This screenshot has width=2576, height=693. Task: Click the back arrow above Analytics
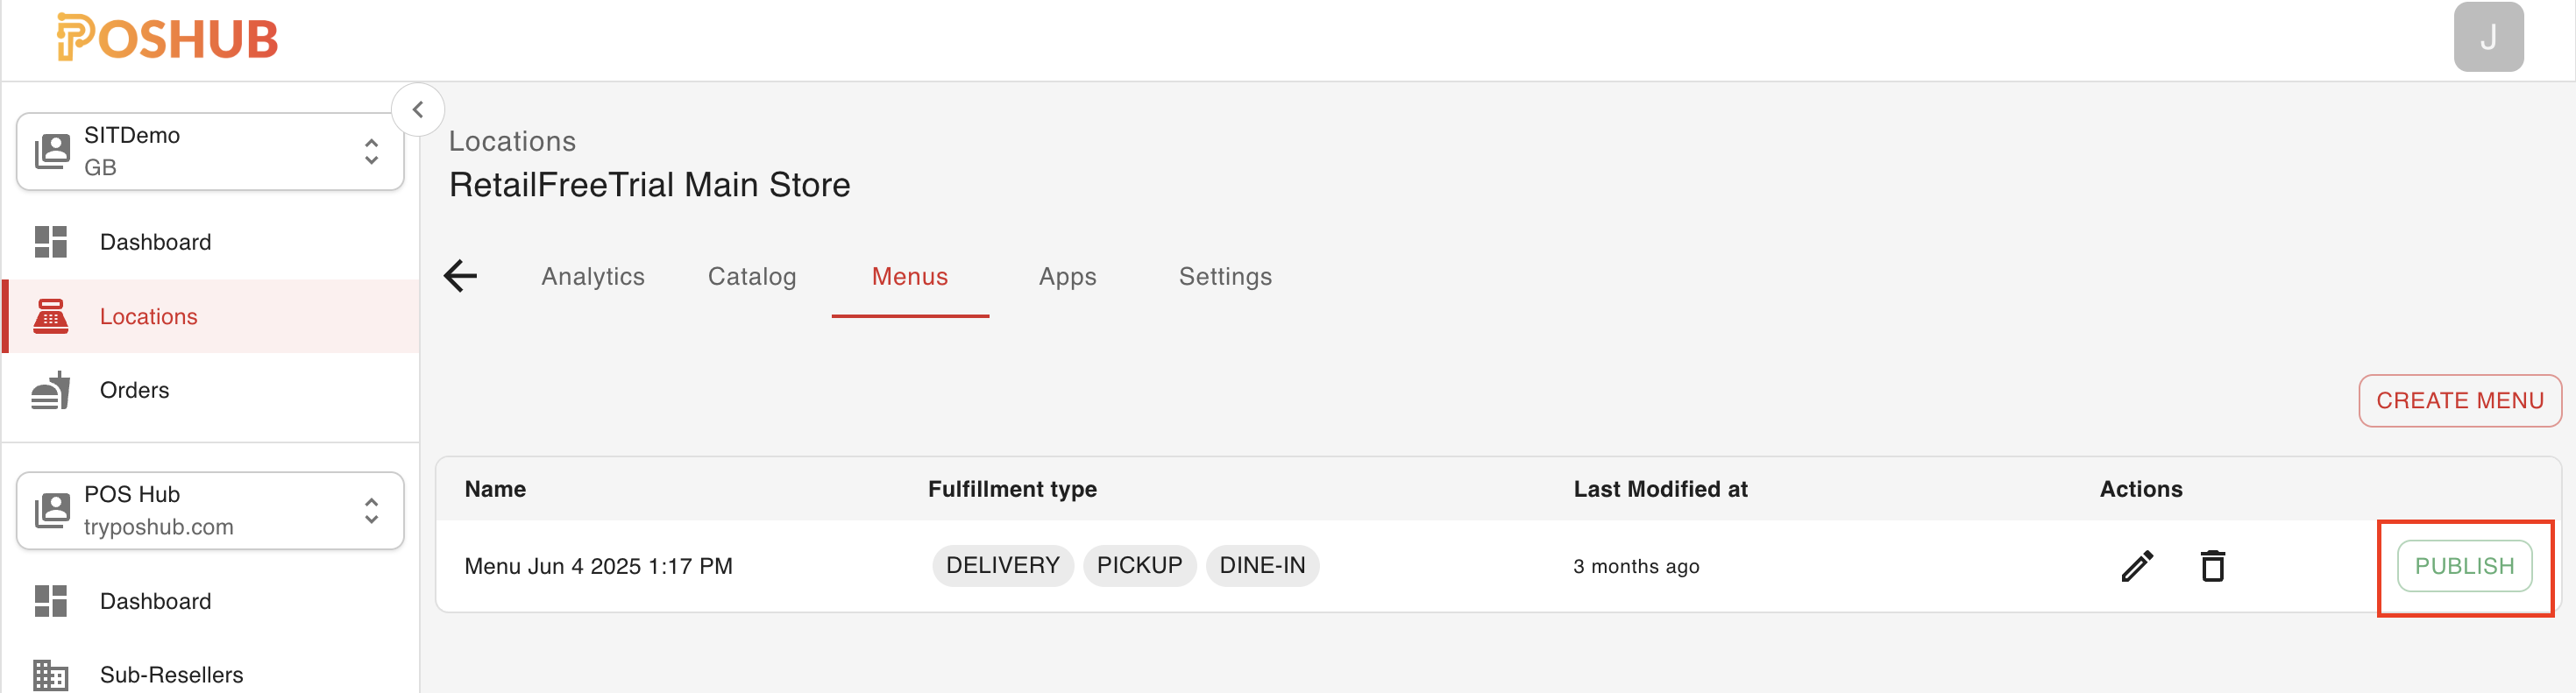click(460, 276)
